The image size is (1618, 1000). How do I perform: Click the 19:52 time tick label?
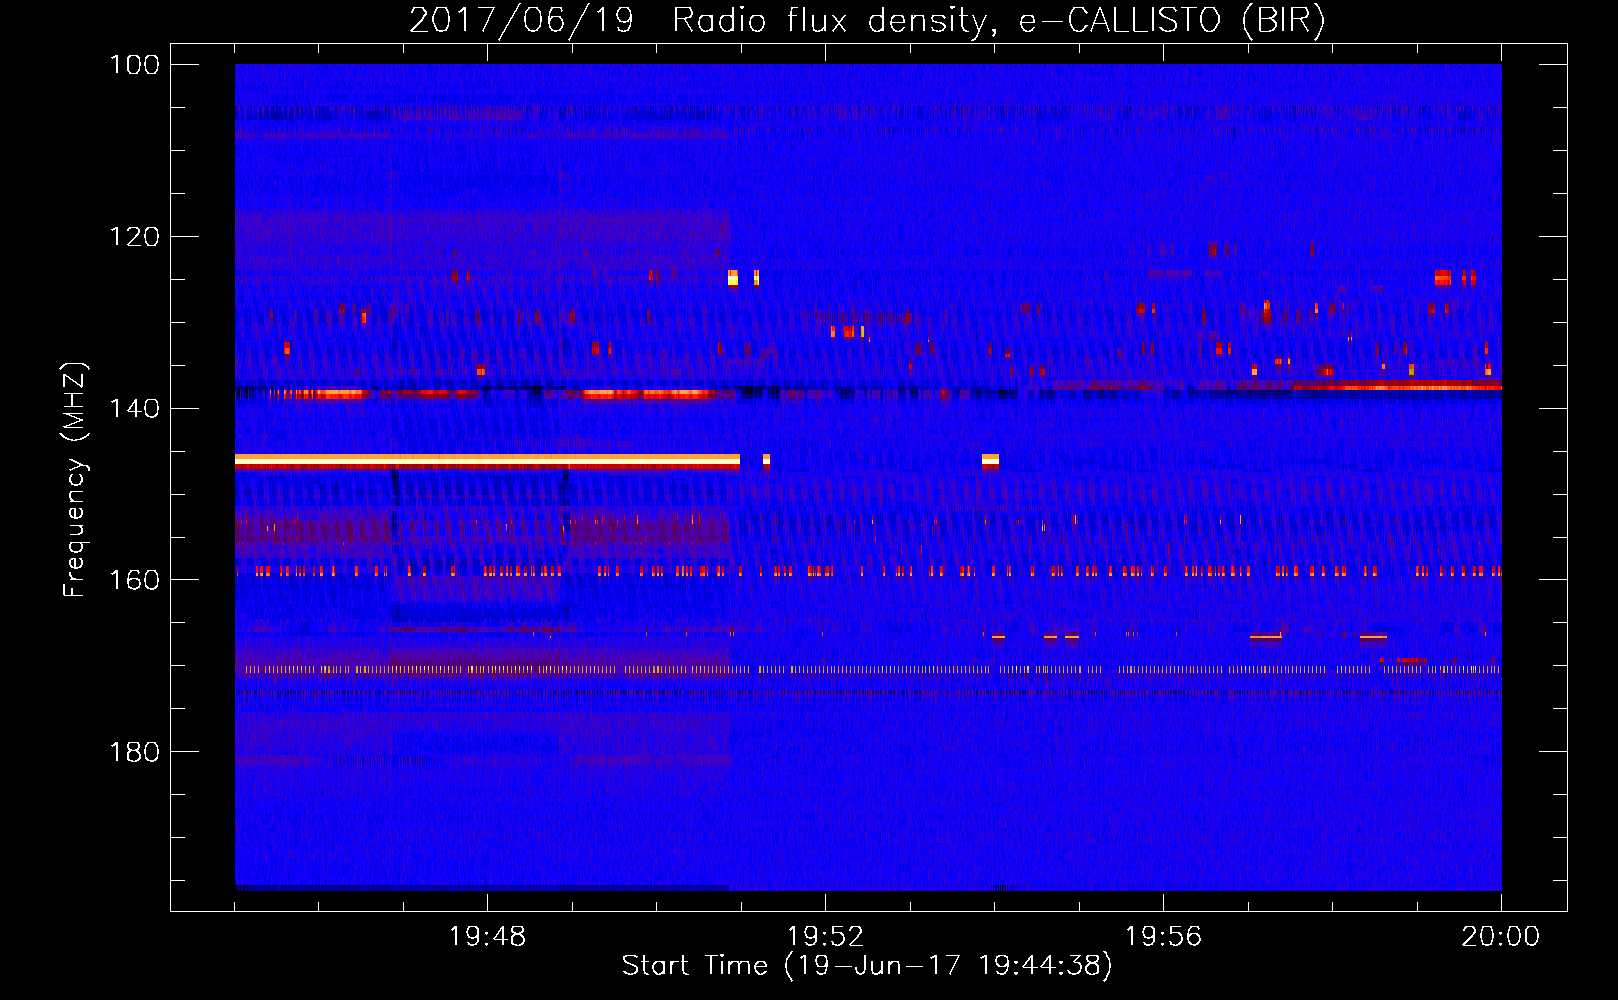coord(825,937)
